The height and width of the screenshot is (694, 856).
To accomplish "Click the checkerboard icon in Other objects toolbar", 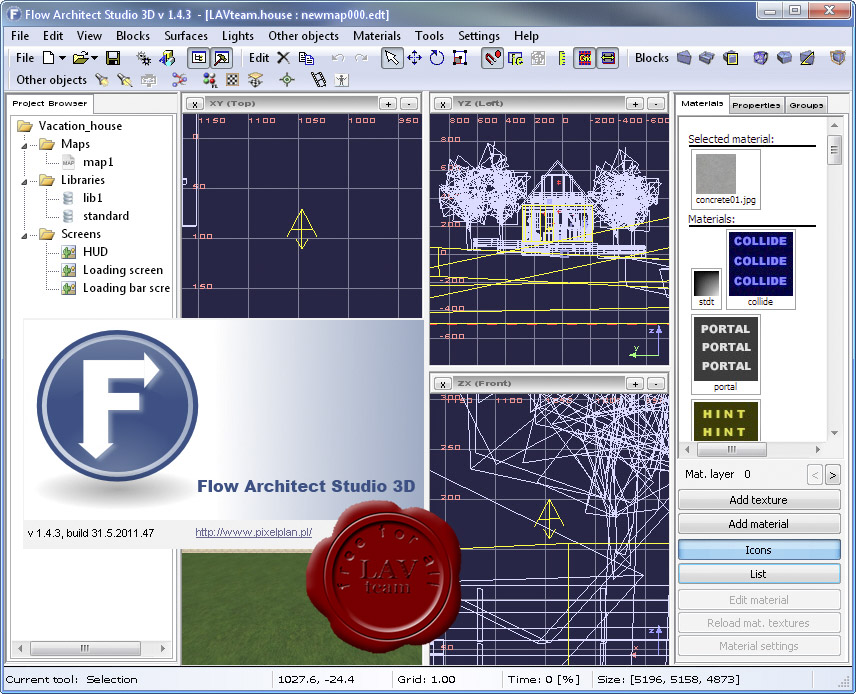I will [233, 80].
